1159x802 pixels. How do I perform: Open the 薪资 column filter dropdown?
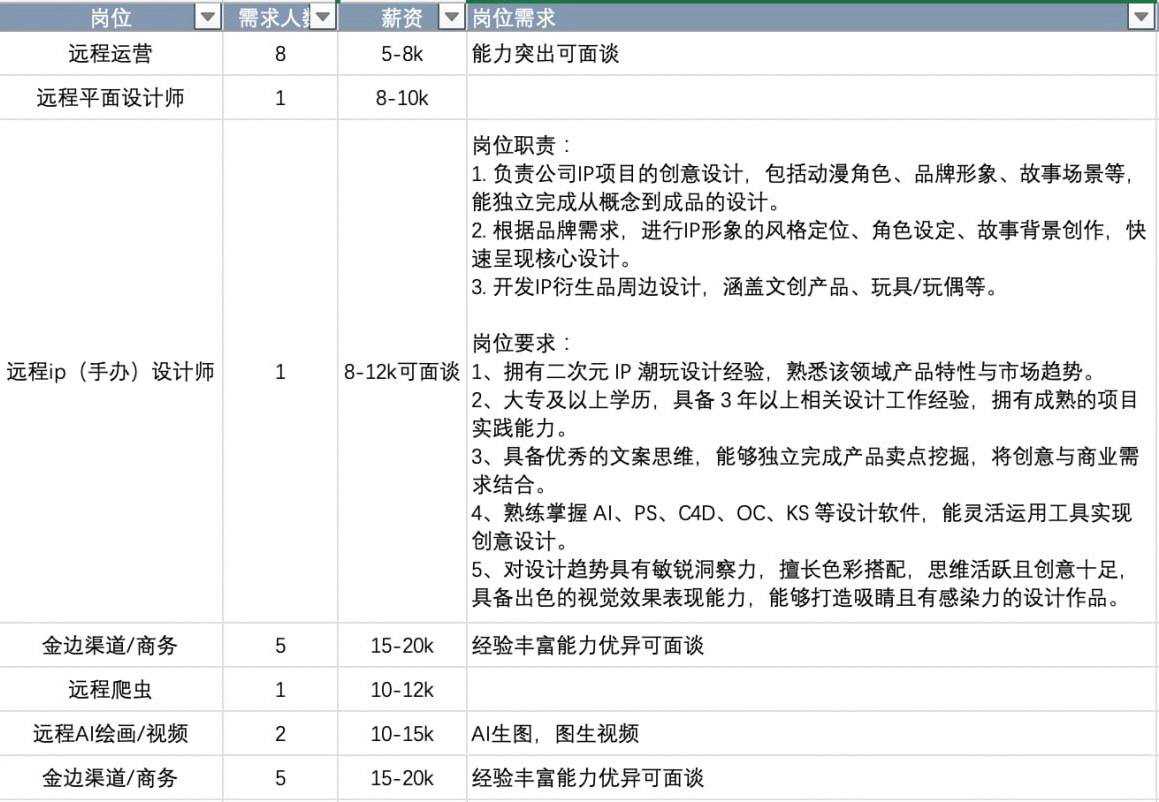pyautogui.click(x=452, y=17)
